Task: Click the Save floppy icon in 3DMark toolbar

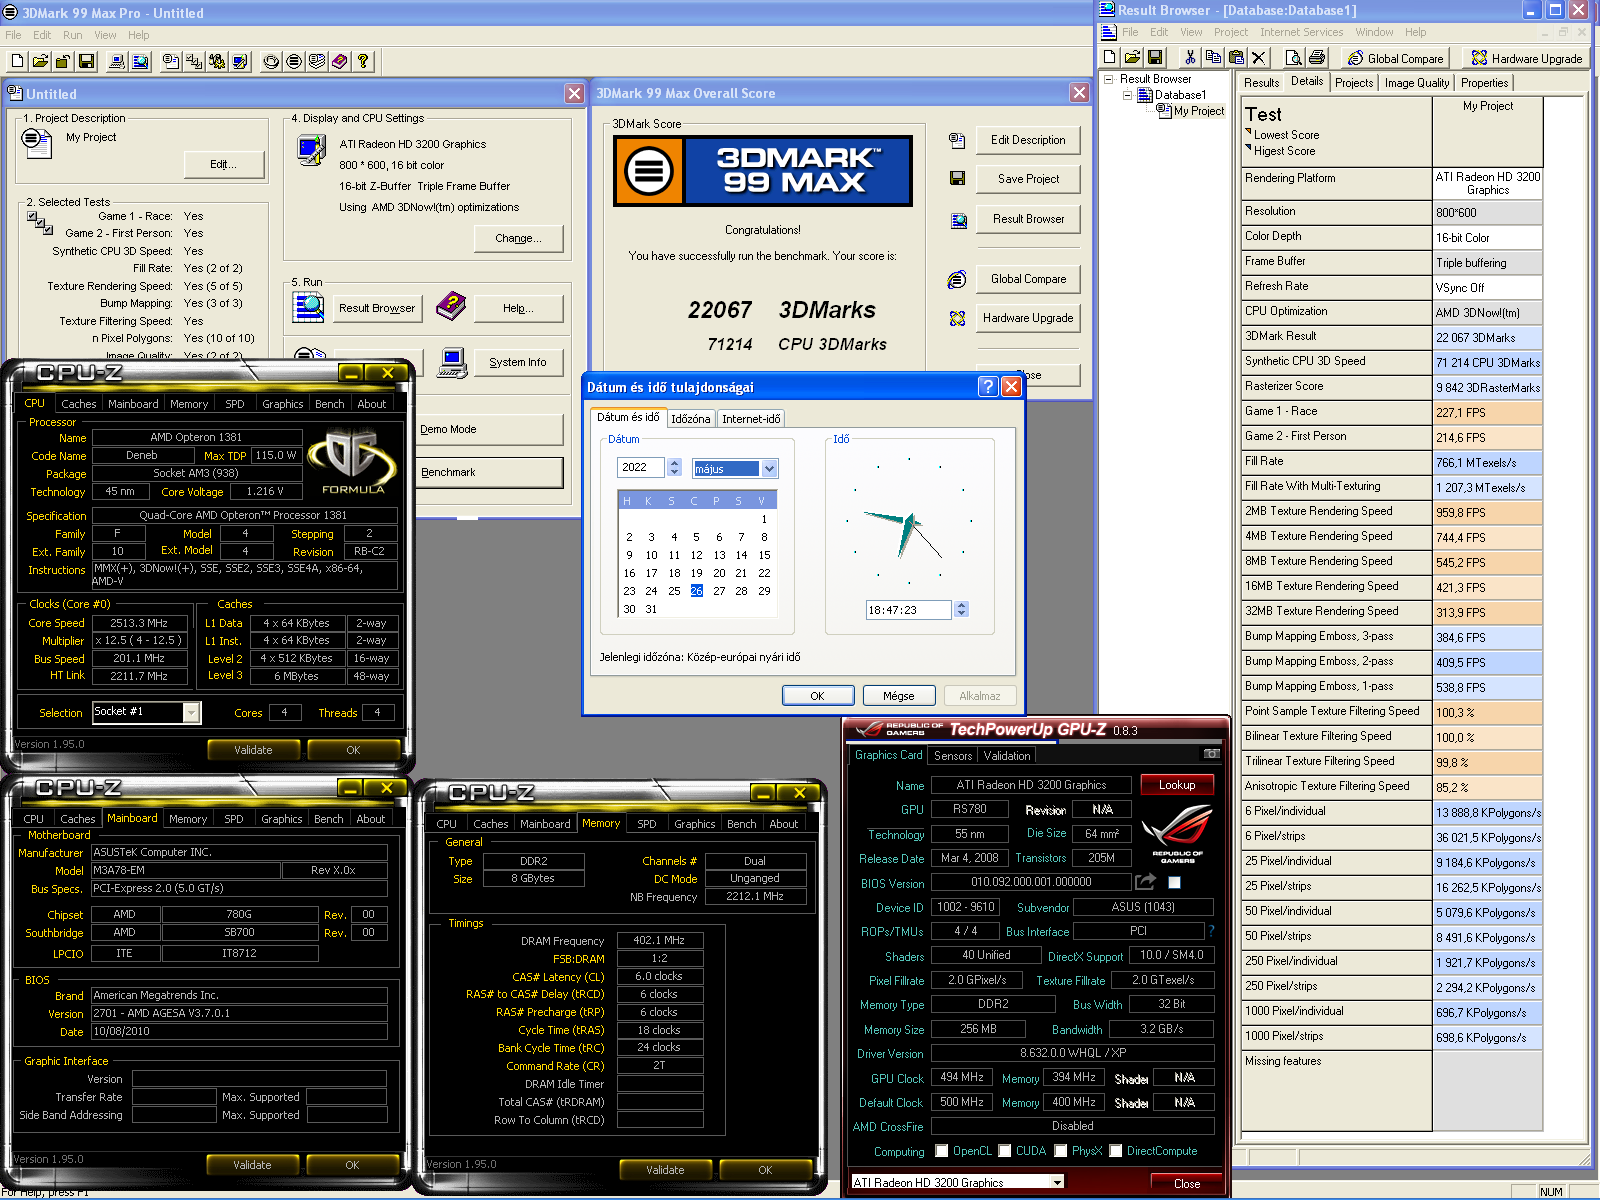Action: tap(86, 61)
